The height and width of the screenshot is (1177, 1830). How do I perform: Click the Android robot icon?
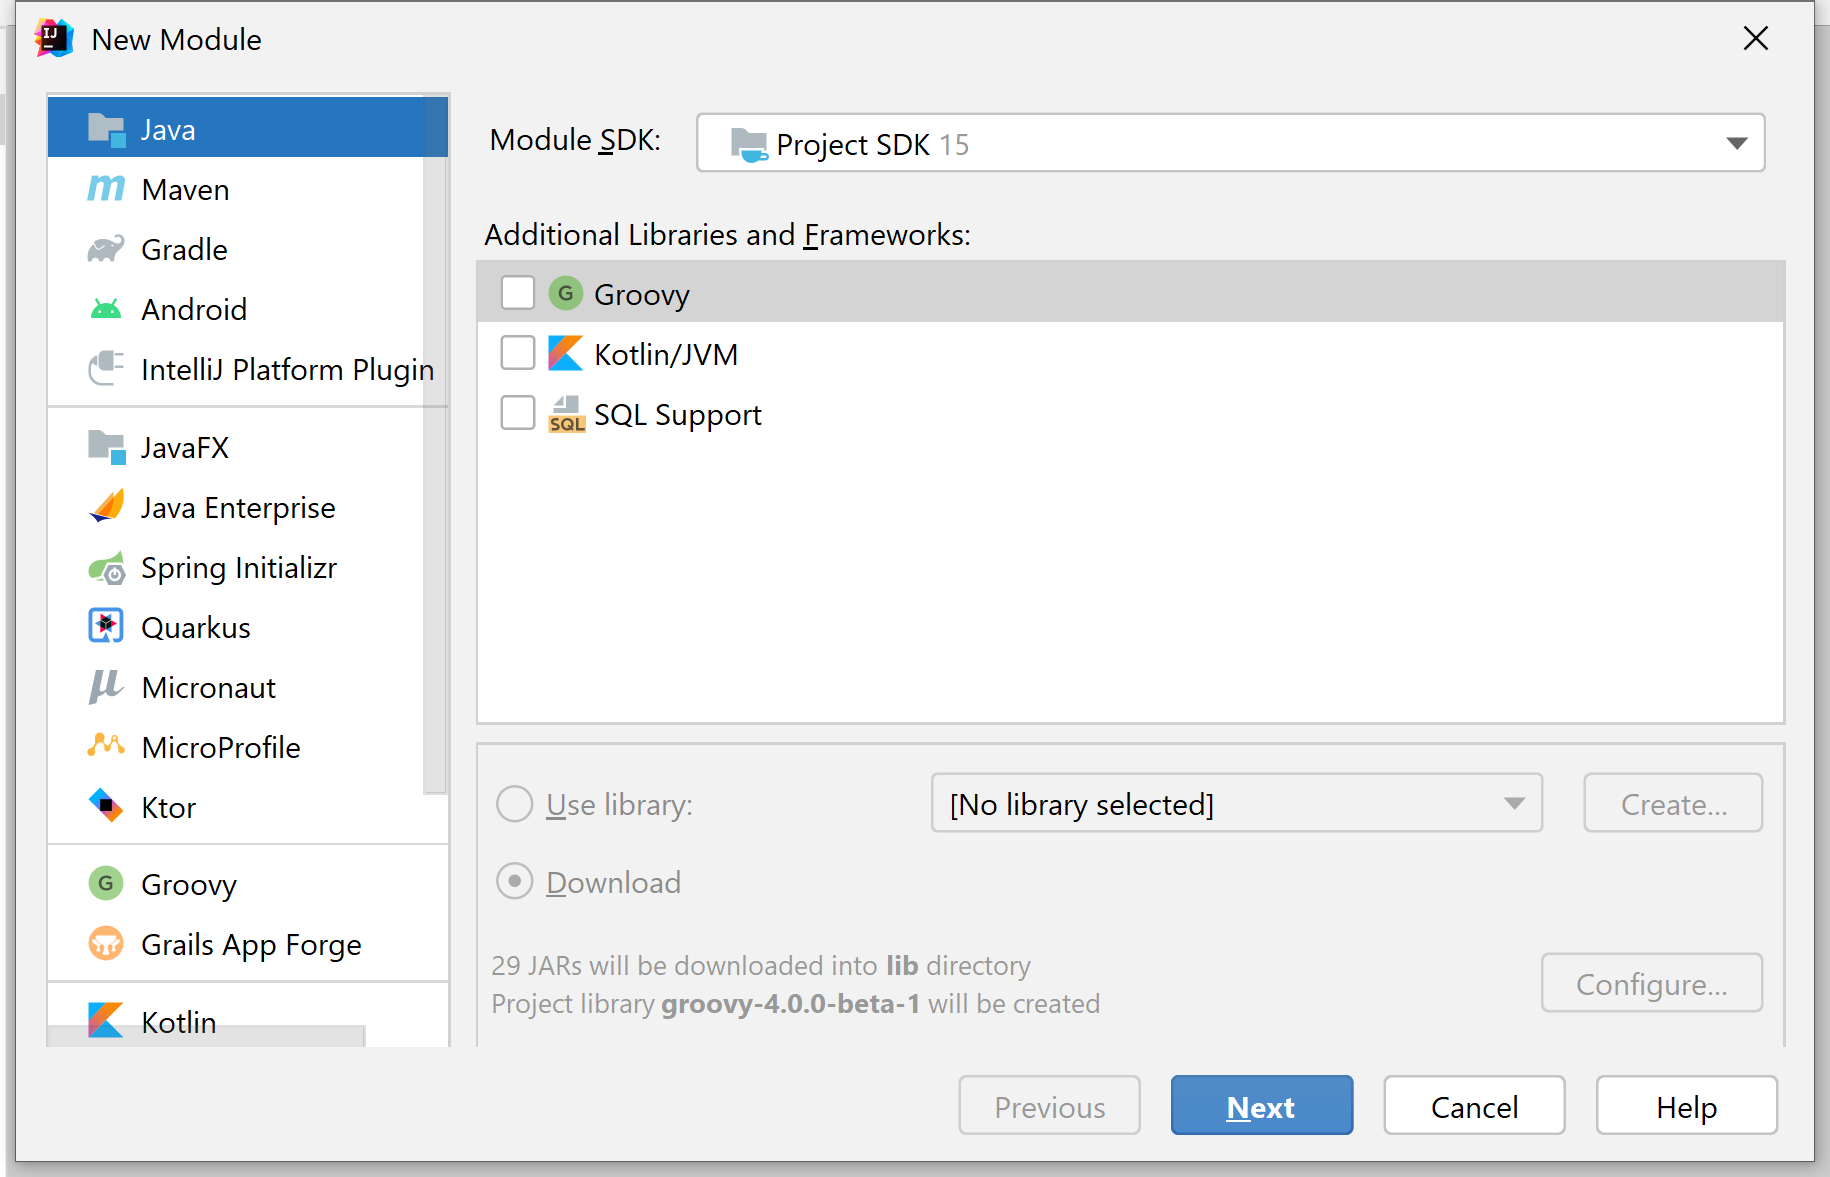(106, 309)
